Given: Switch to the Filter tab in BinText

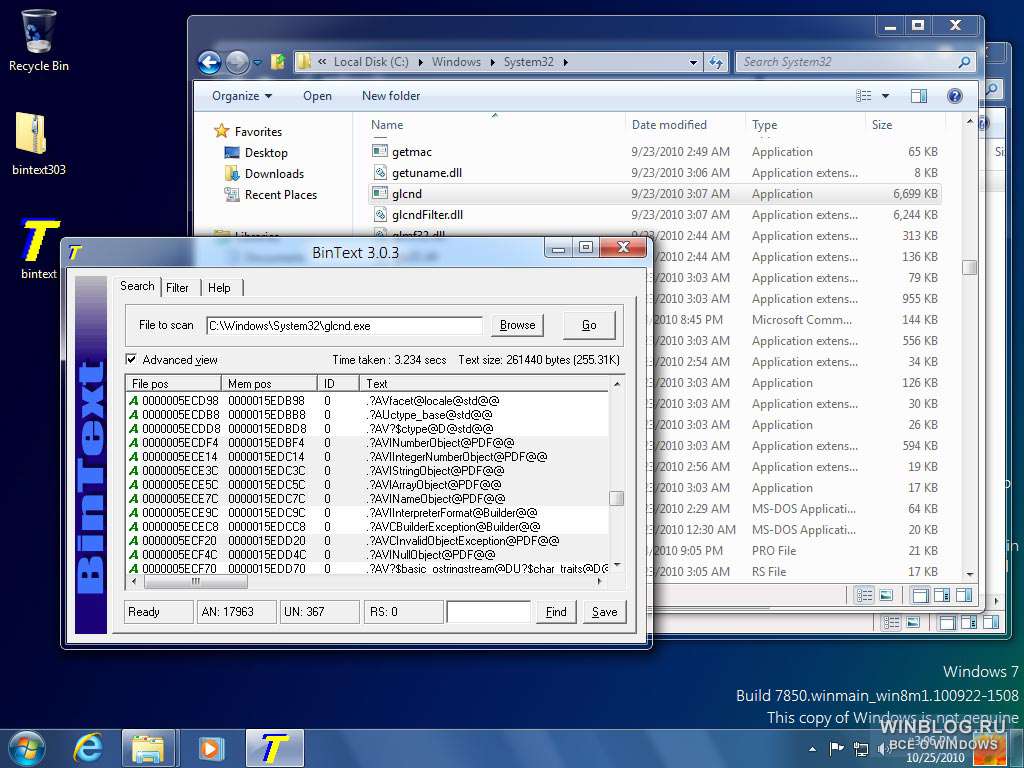Looking at the screenshot, I should (177, 287).
